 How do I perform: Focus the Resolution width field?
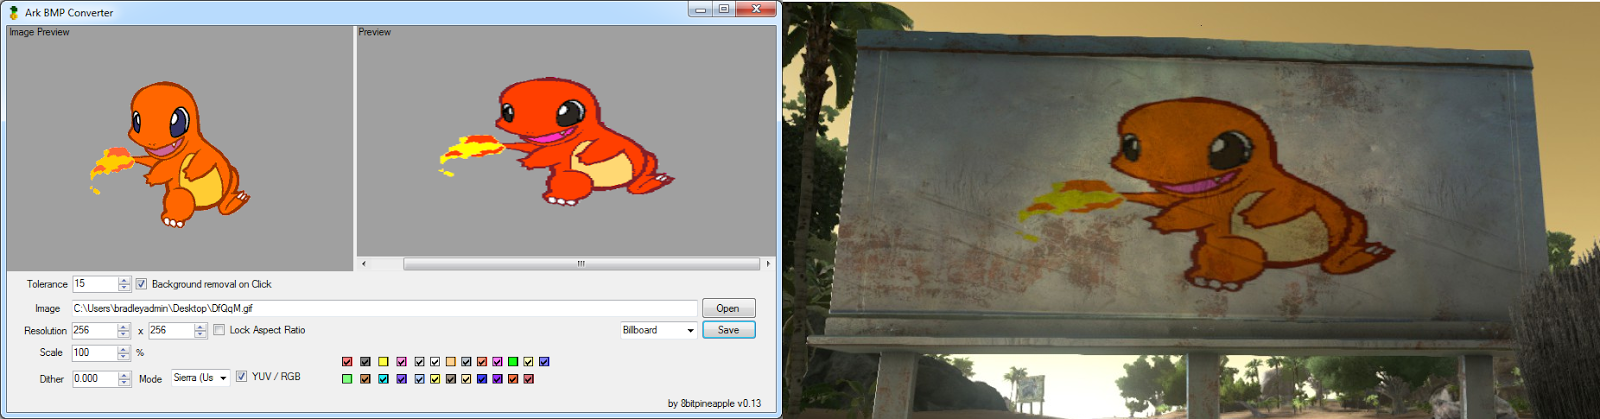(94, 330)
